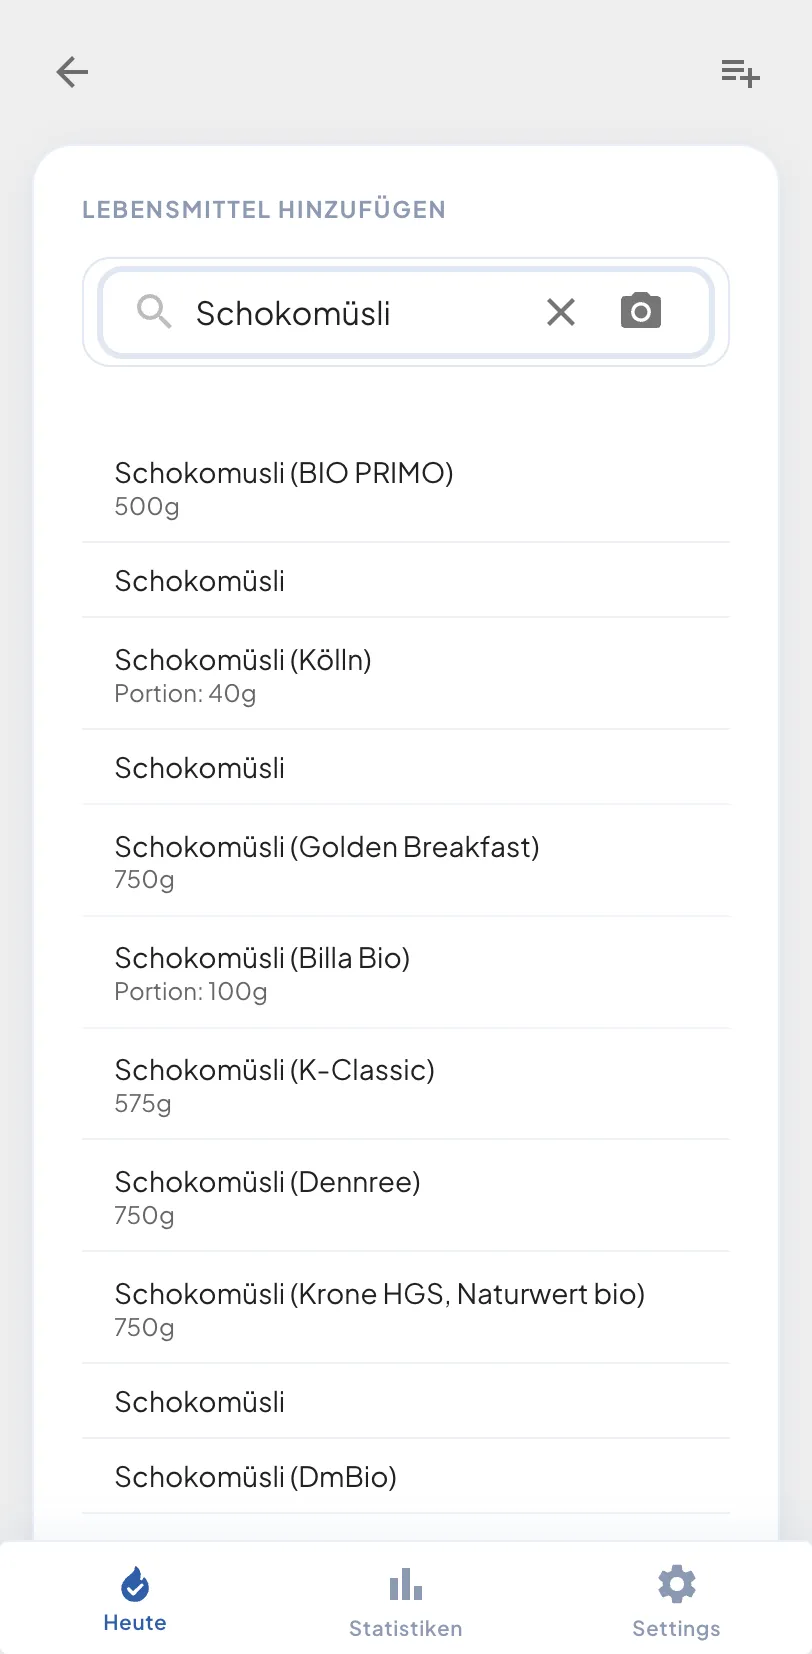This screenshot has height=1654, width=812.
Task: Clear the search text with the X
Action: [561, 312]
